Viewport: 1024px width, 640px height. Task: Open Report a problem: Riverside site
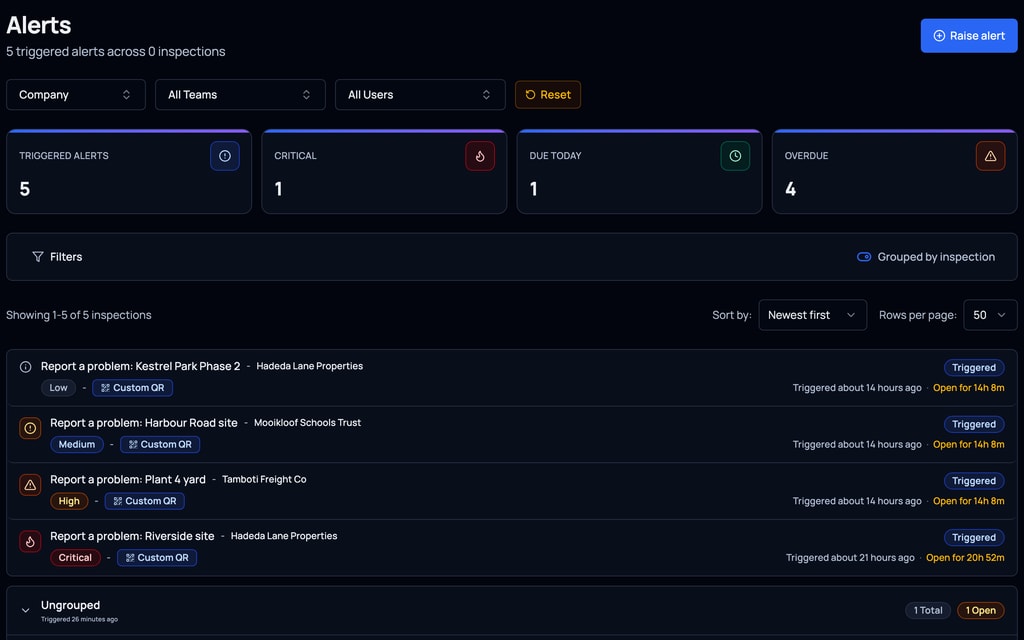[132, 536]
